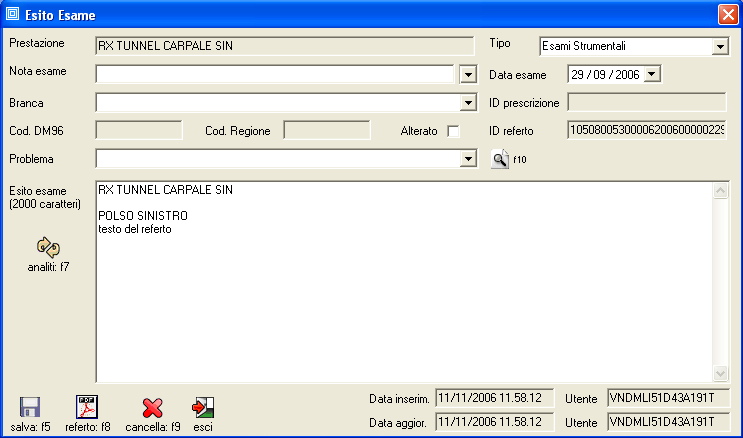Click inside the Esito esame text area
The image size is (743, 438).
tap(400, 300)
